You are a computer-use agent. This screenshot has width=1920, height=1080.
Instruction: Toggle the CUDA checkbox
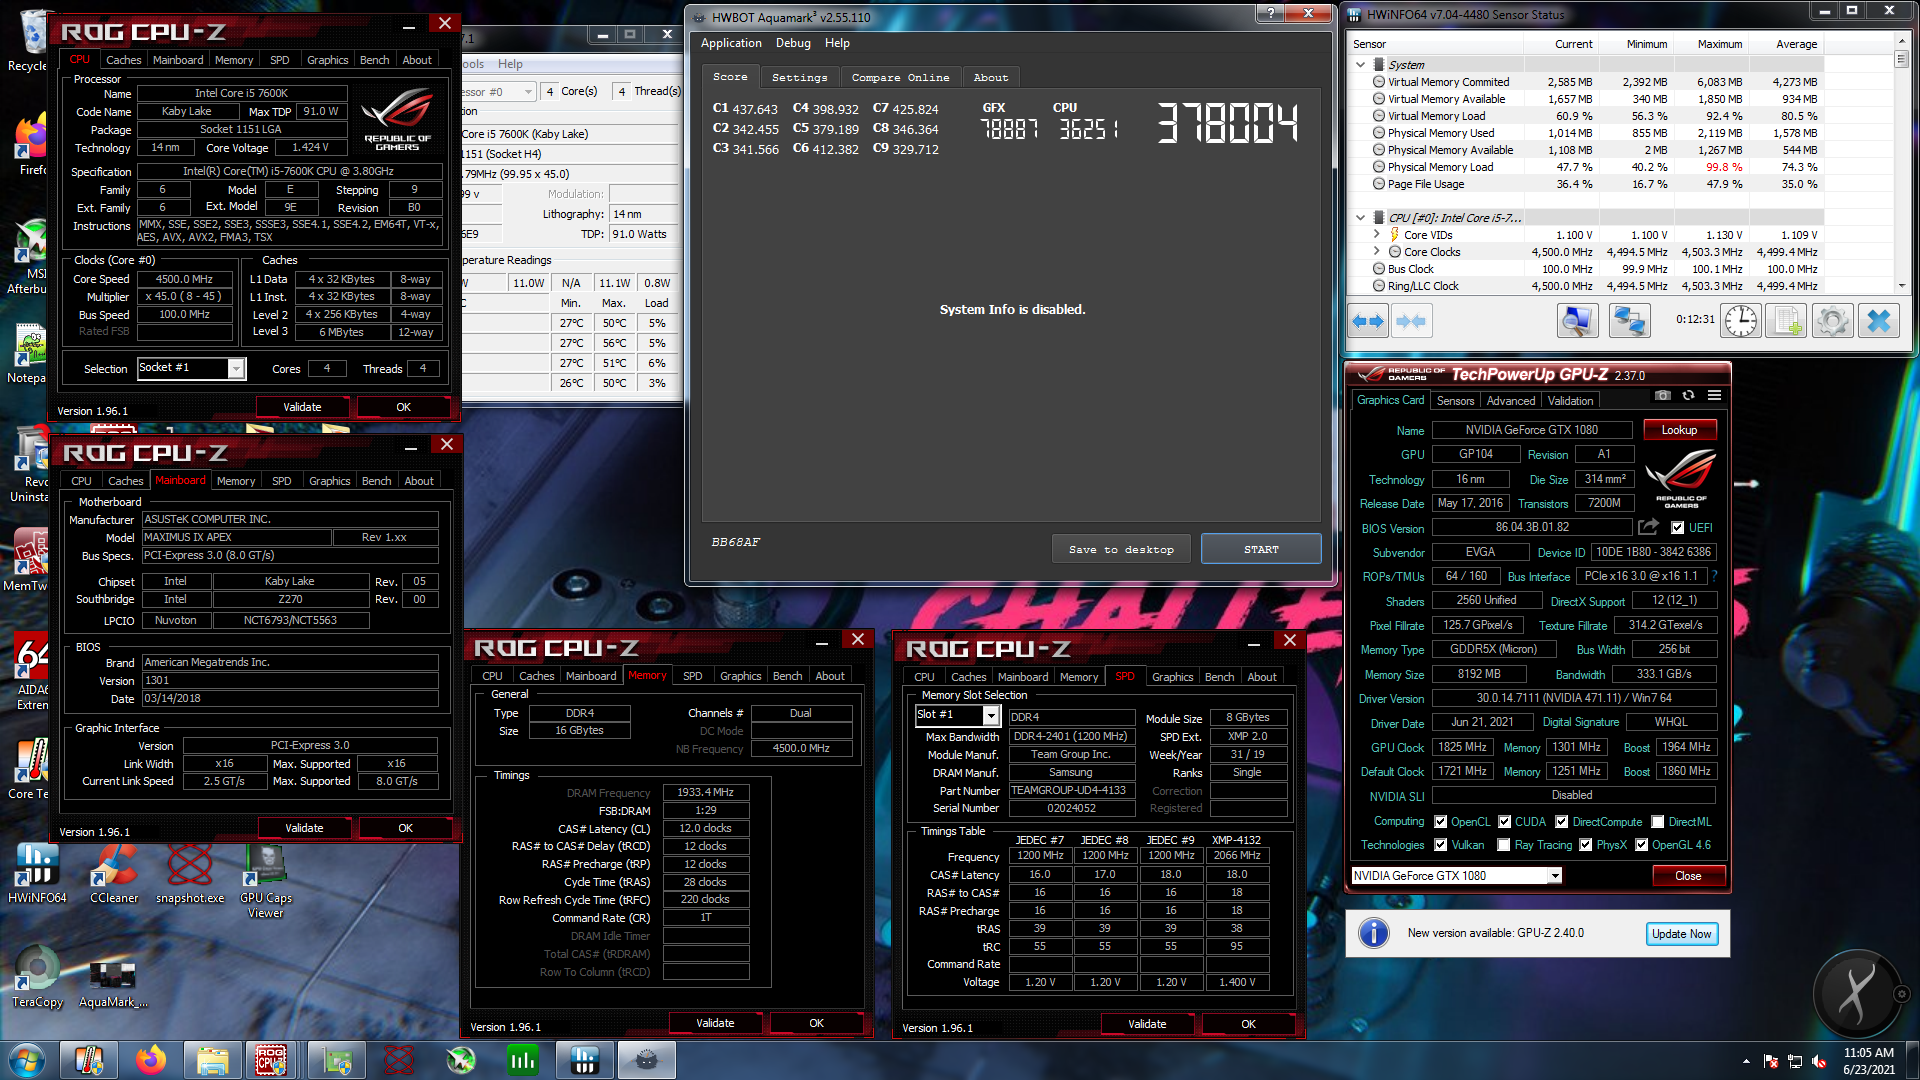click(1504, 822)
